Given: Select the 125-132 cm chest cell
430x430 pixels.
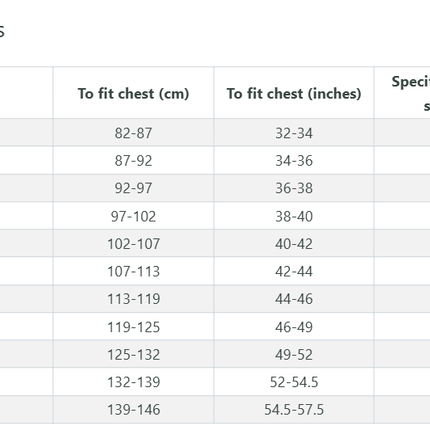Looking at the screenshot, I should coord(133,354).
